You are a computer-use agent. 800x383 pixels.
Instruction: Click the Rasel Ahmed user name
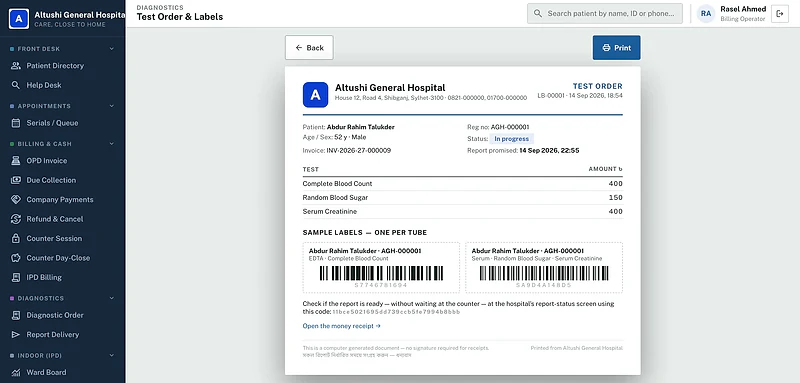tap(743, 9)
